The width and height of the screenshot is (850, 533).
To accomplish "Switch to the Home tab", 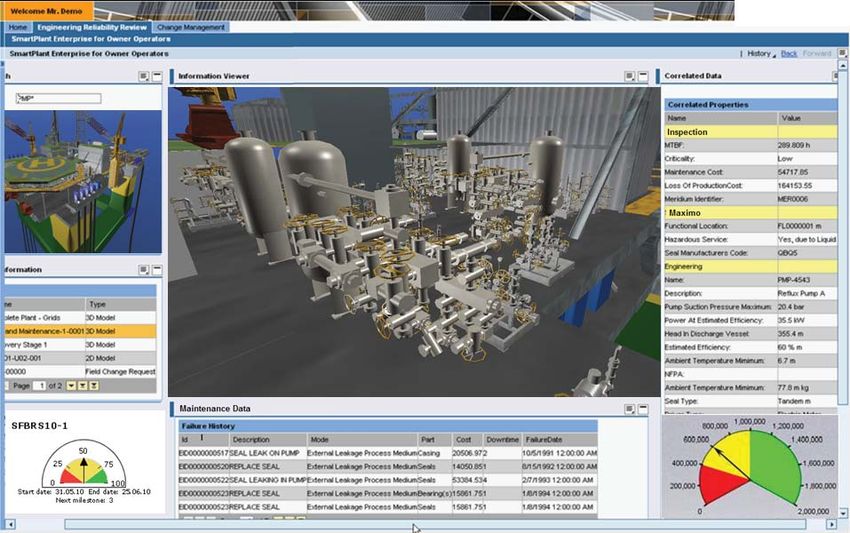I will (x=17, y=27).
